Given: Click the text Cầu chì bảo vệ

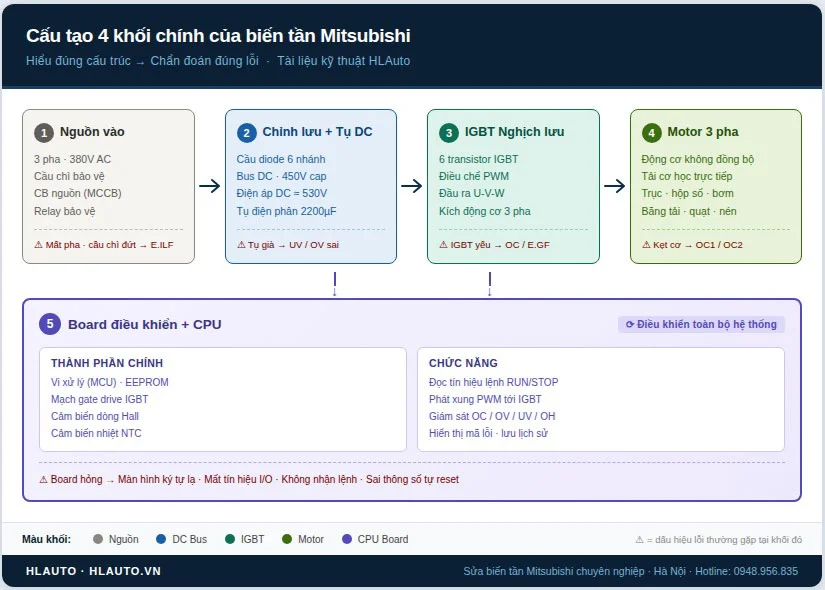Looking at the screenshot, I should point(69,176).
